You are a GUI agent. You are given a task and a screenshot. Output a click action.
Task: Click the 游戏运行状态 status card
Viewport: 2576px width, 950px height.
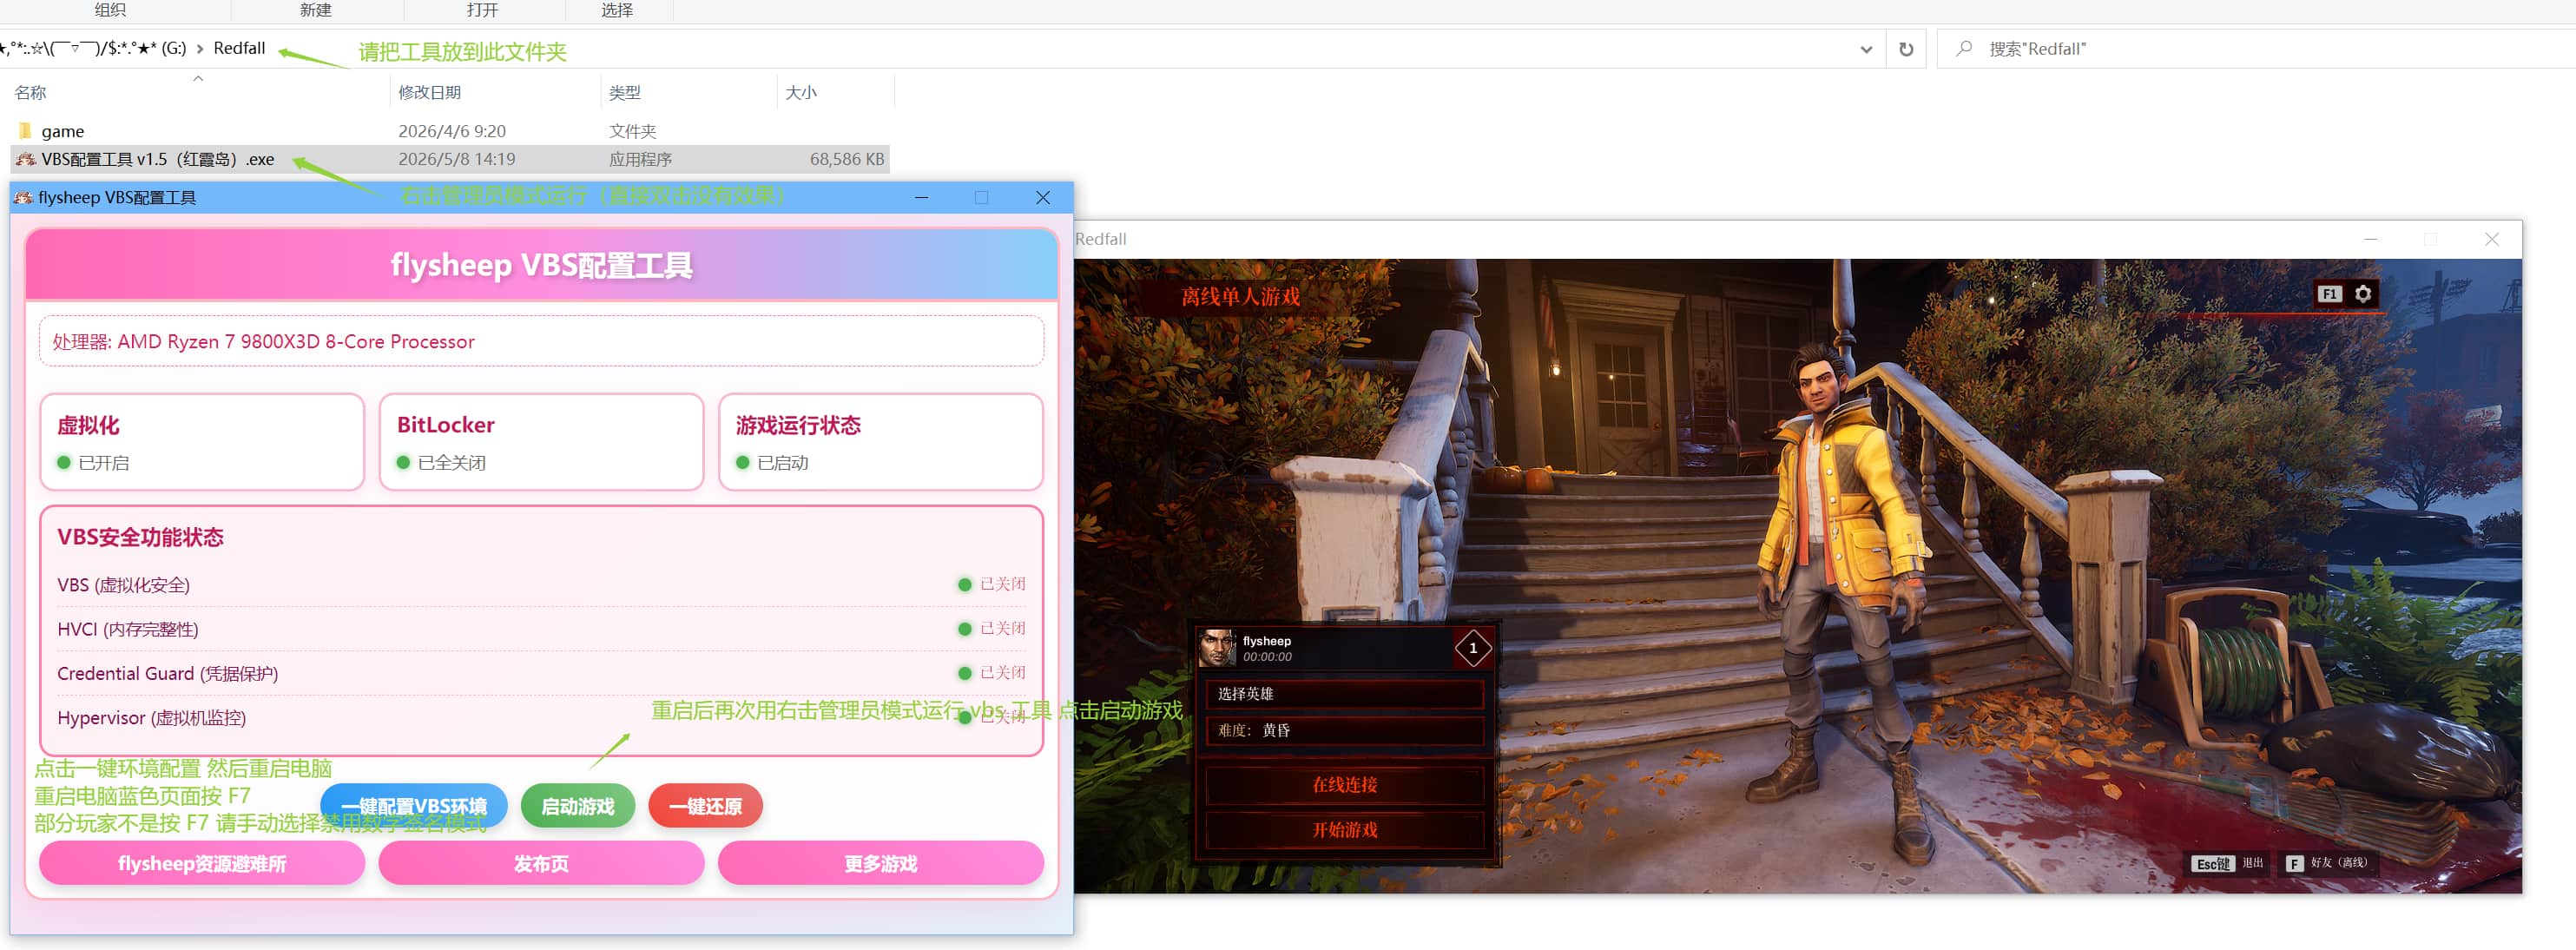click(881, 442)
